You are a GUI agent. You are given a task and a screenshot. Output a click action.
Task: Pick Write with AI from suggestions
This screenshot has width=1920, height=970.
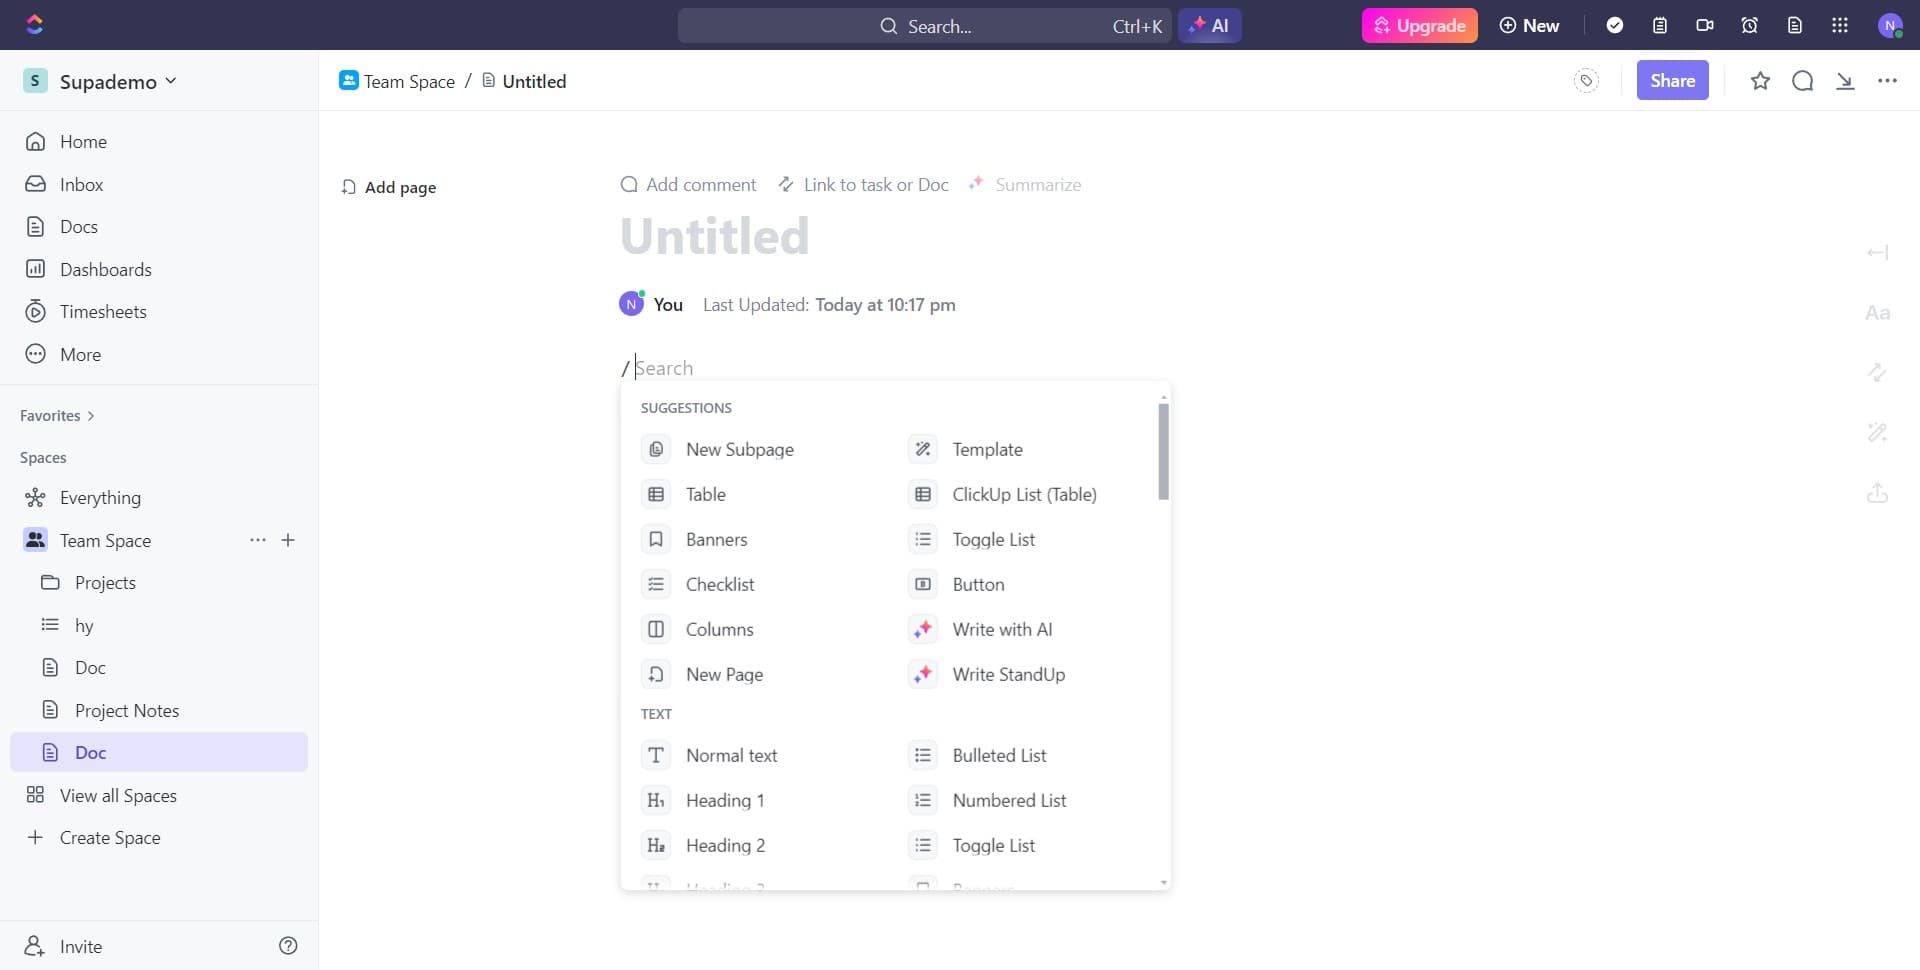[x=1001, y=629]
